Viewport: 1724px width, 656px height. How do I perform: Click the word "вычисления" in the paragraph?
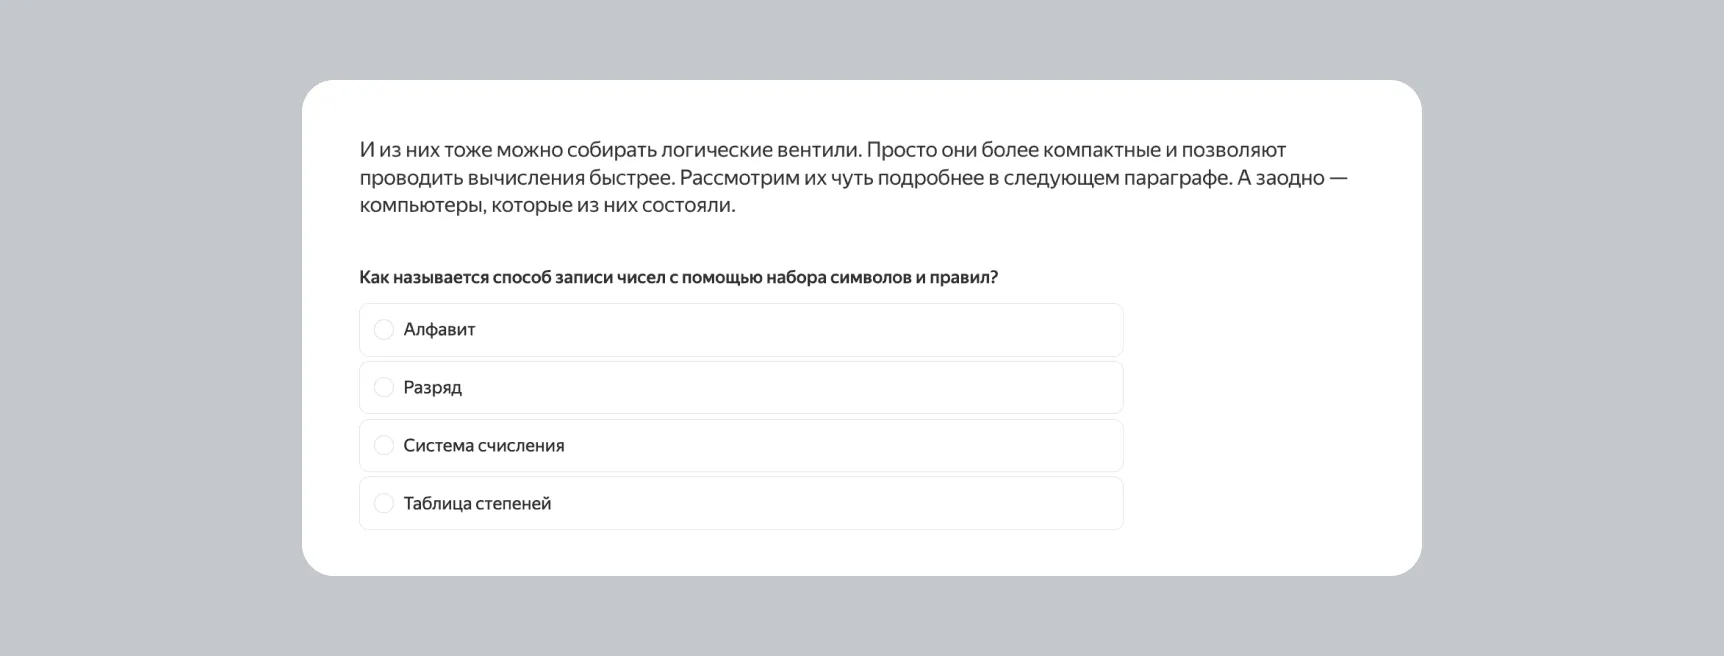(521, 178)
